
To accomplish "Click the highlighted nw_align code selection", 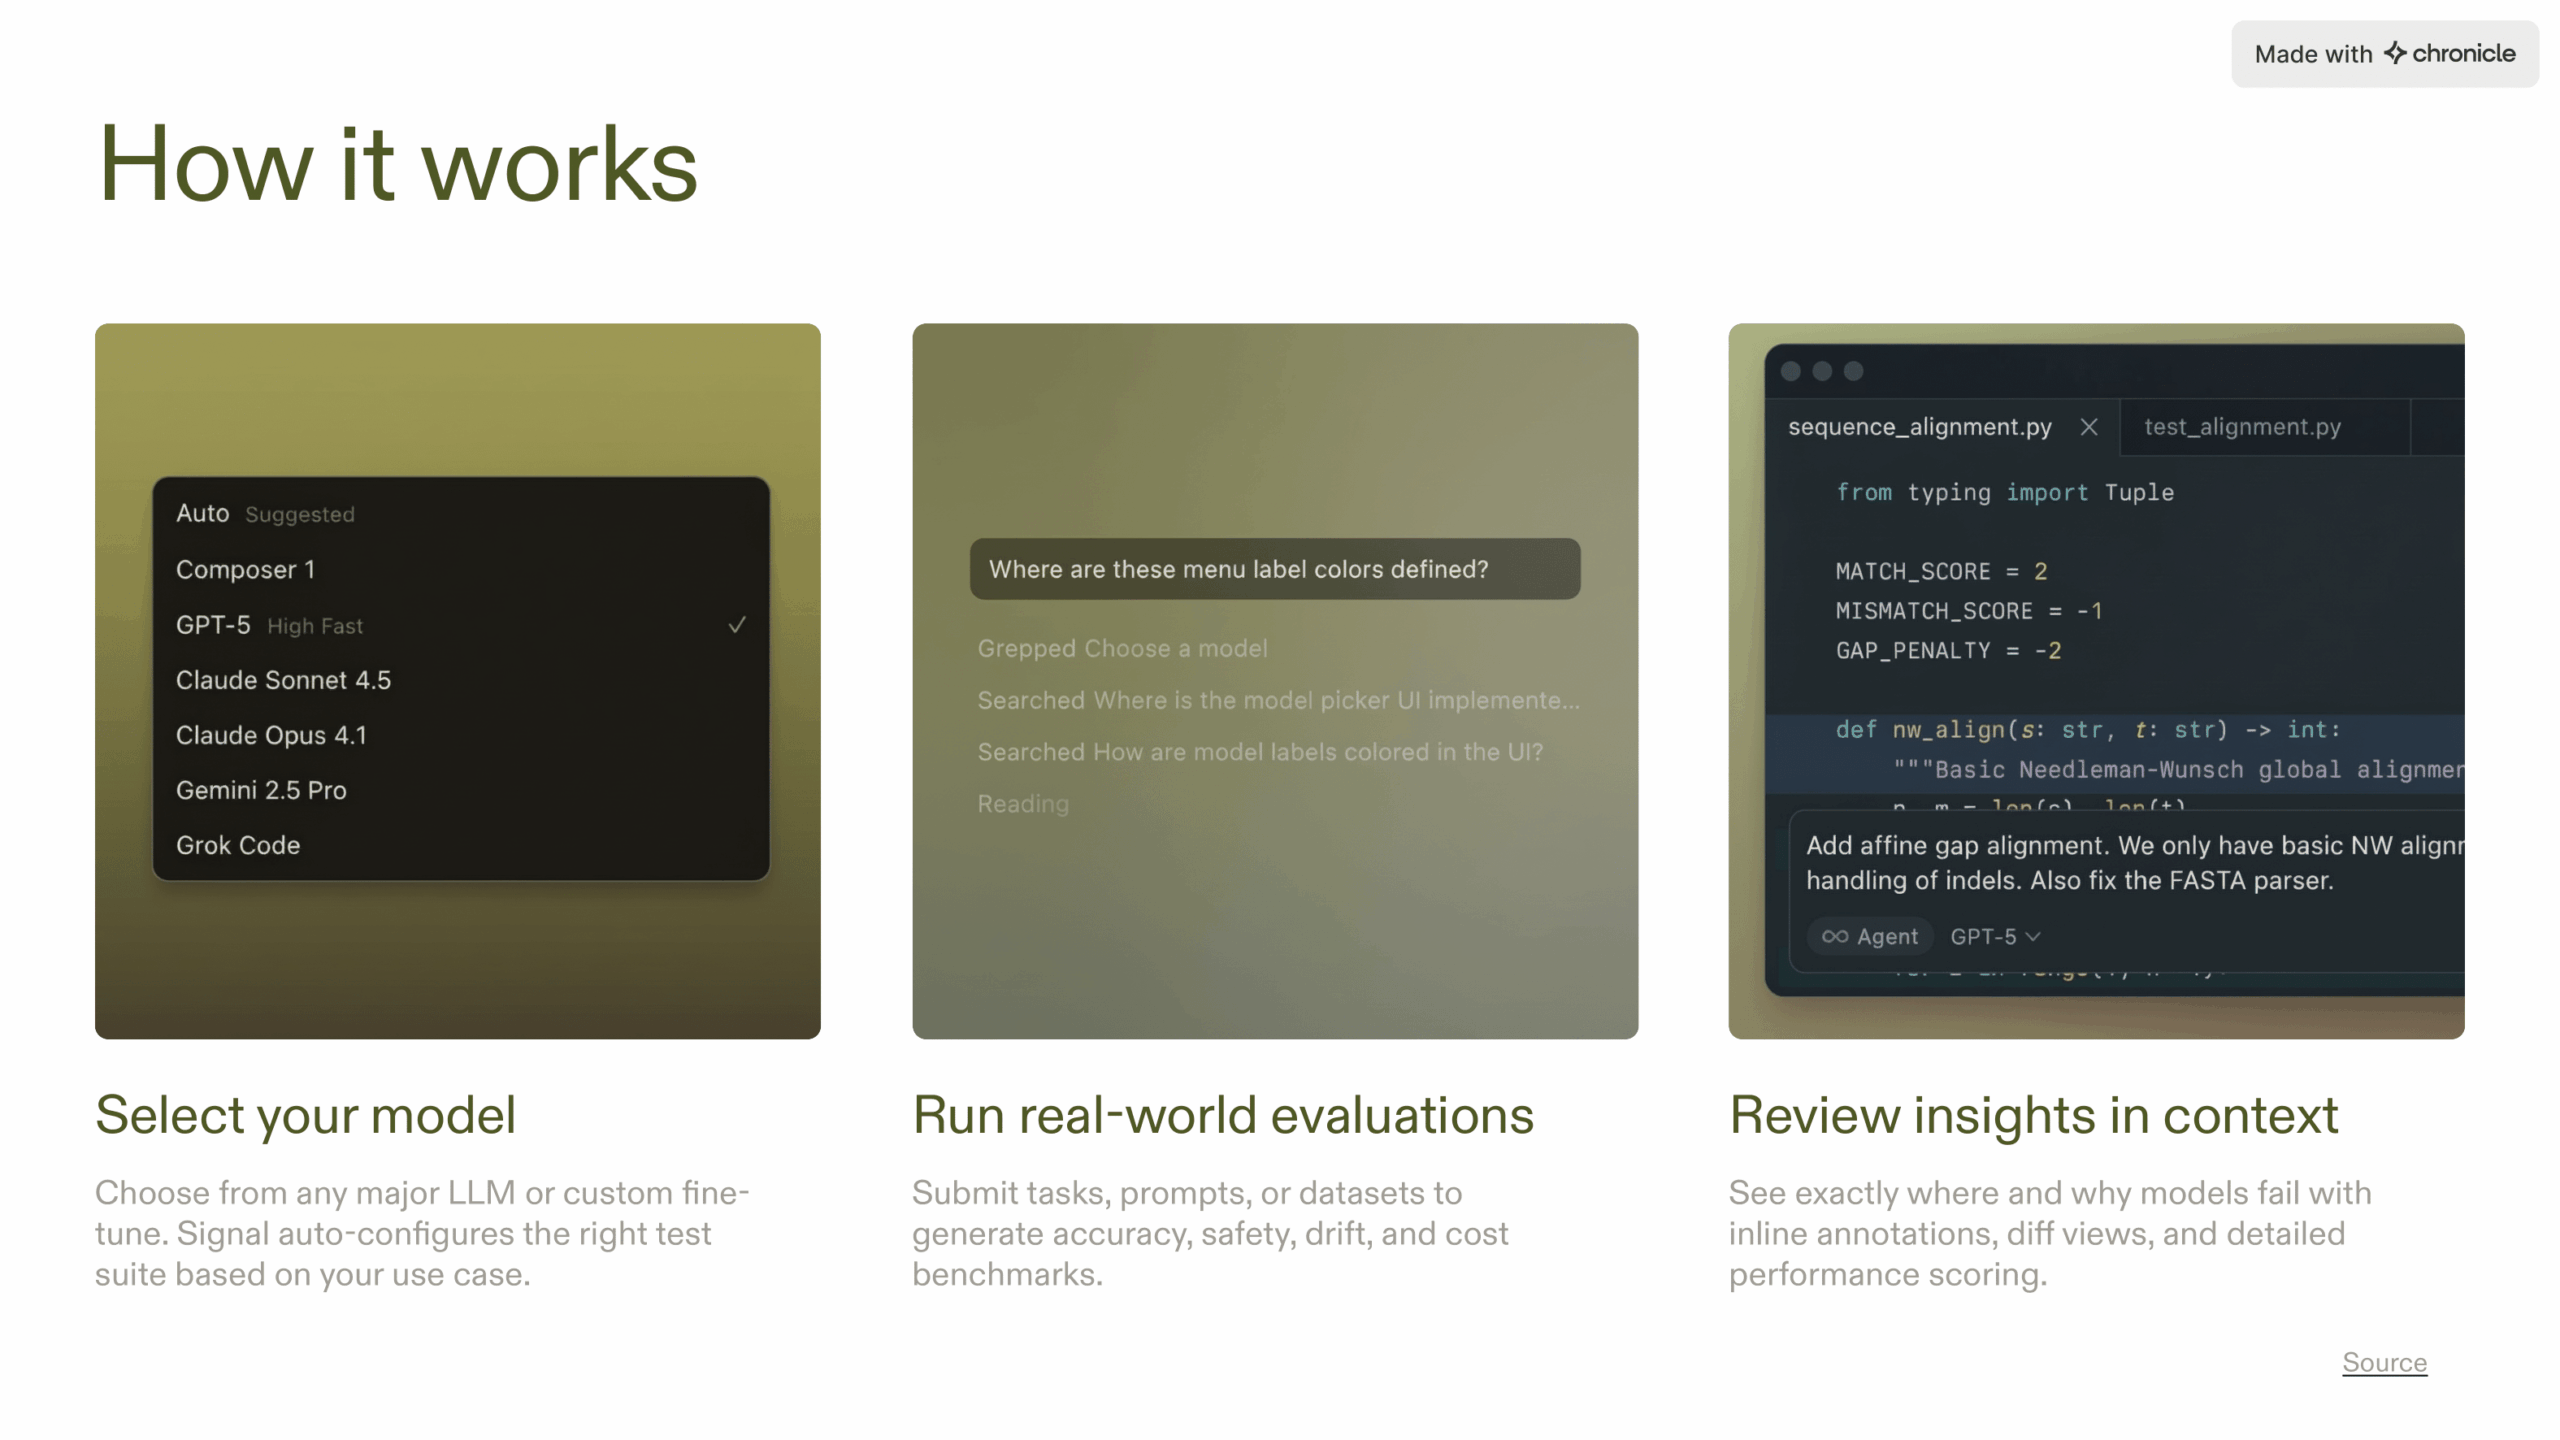I will point(2086,730).
